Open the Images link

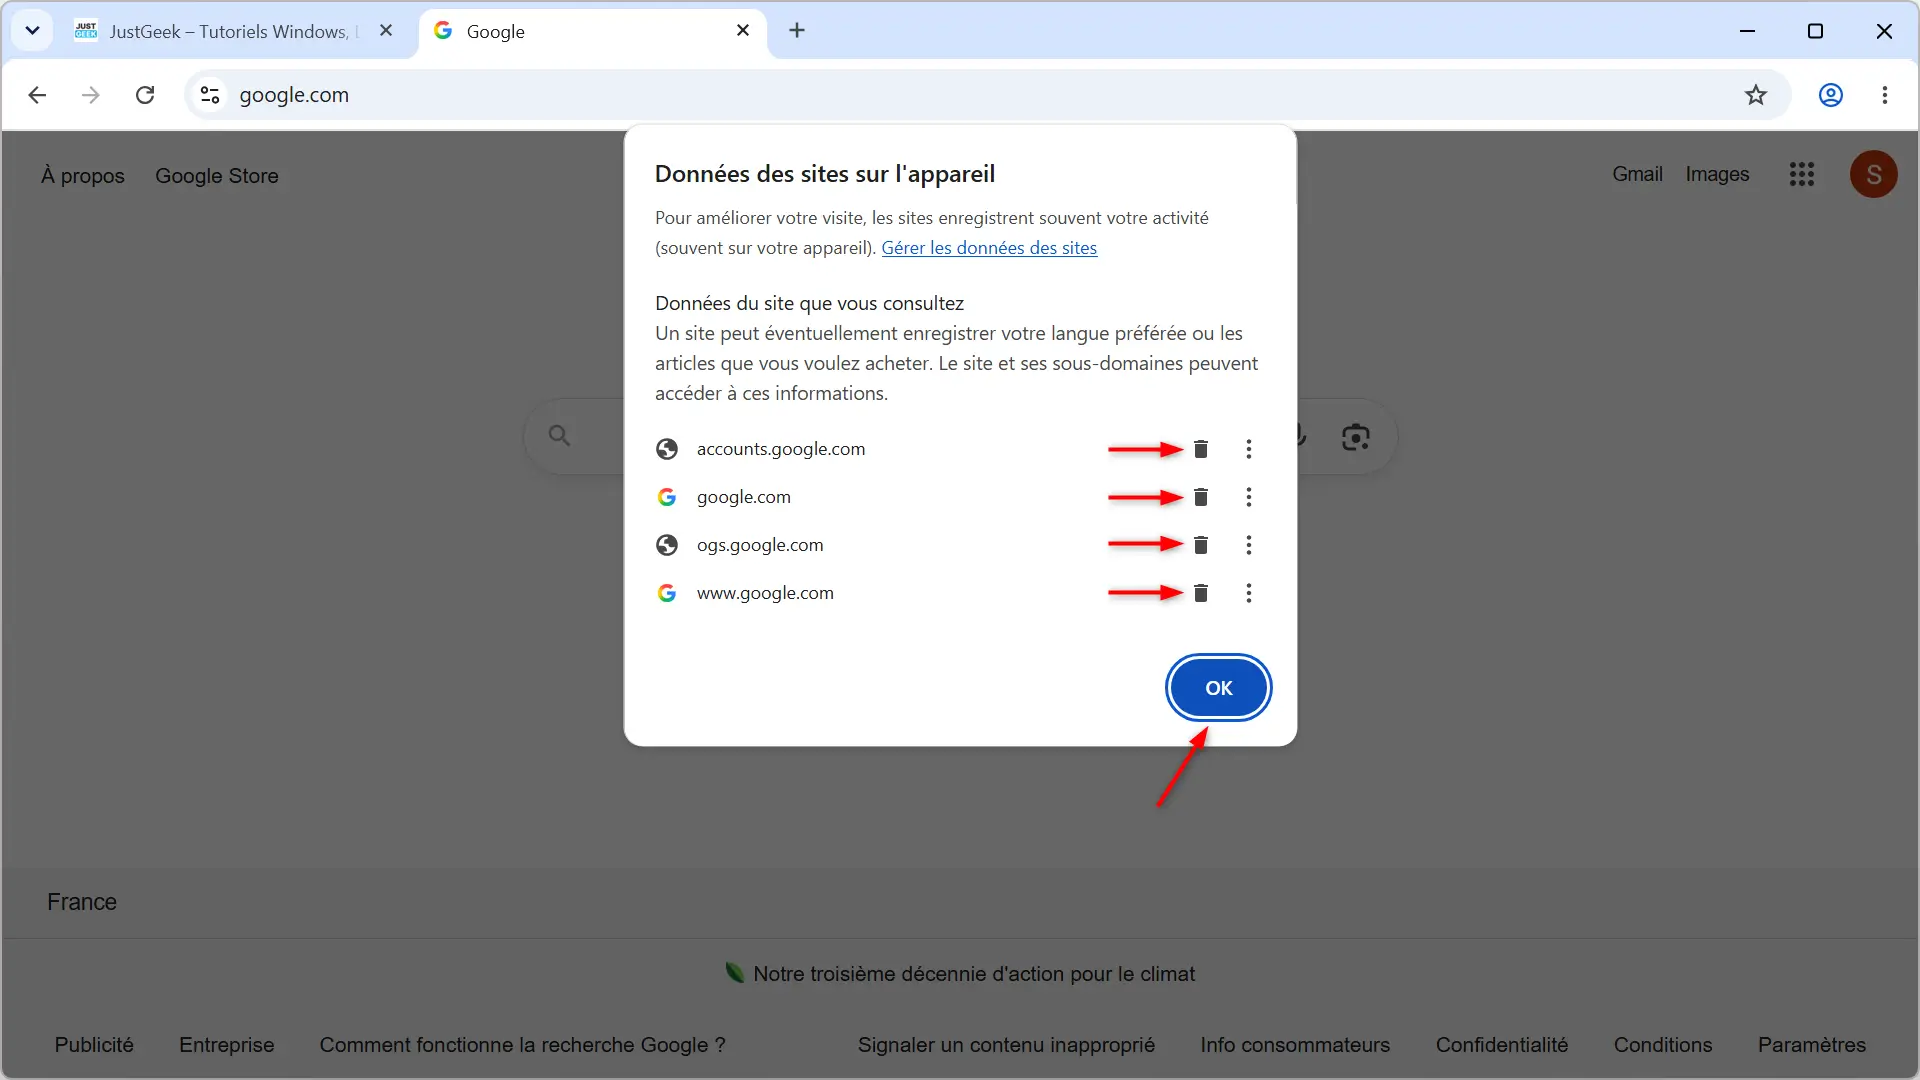click(x=1717, y=174)
